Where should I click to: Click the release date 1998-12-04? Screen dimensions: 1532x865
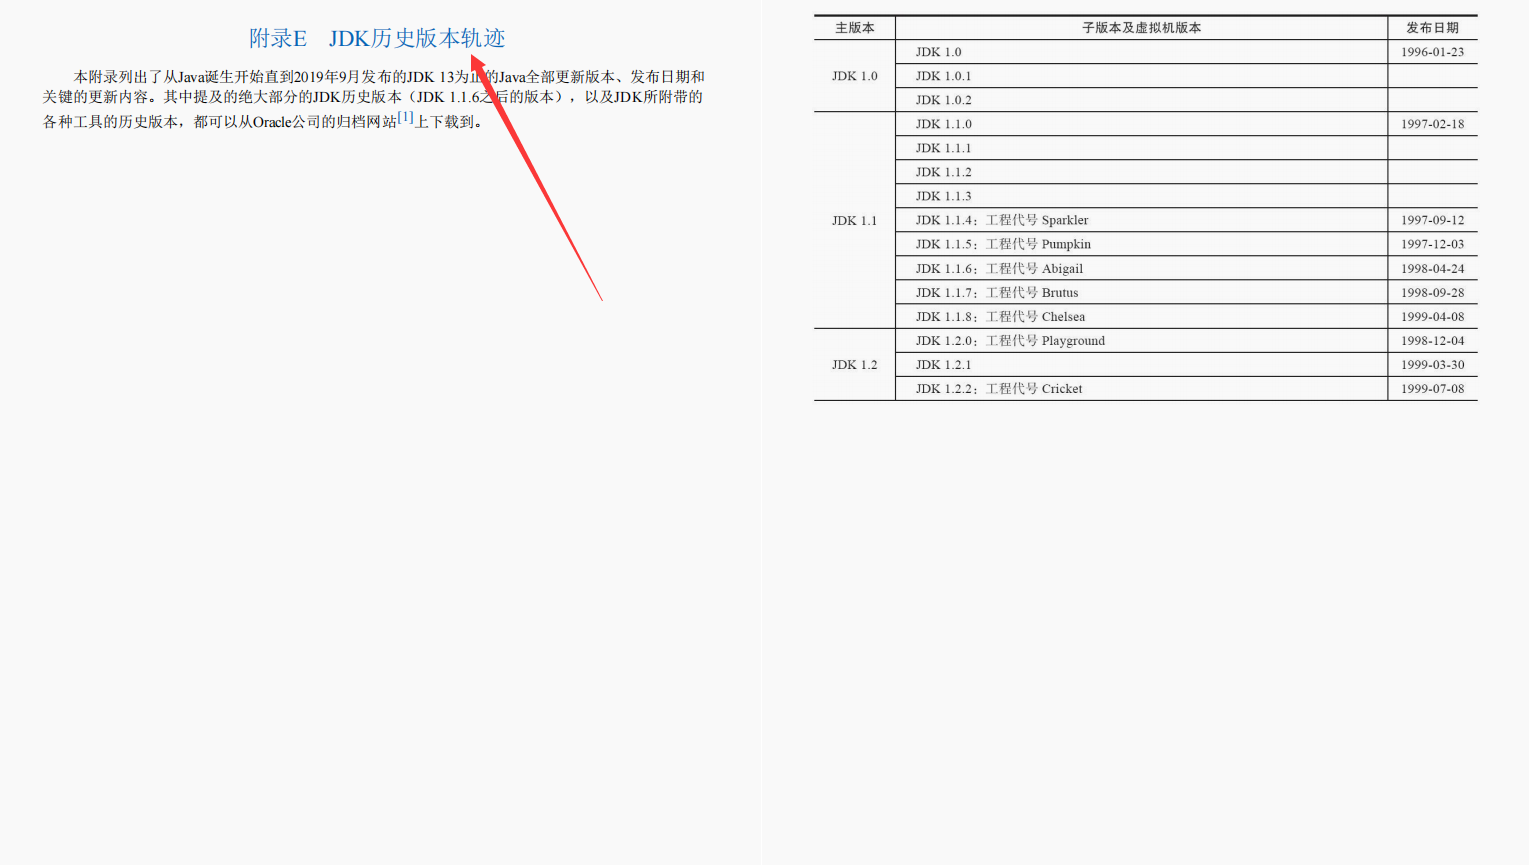[1432, 340]
